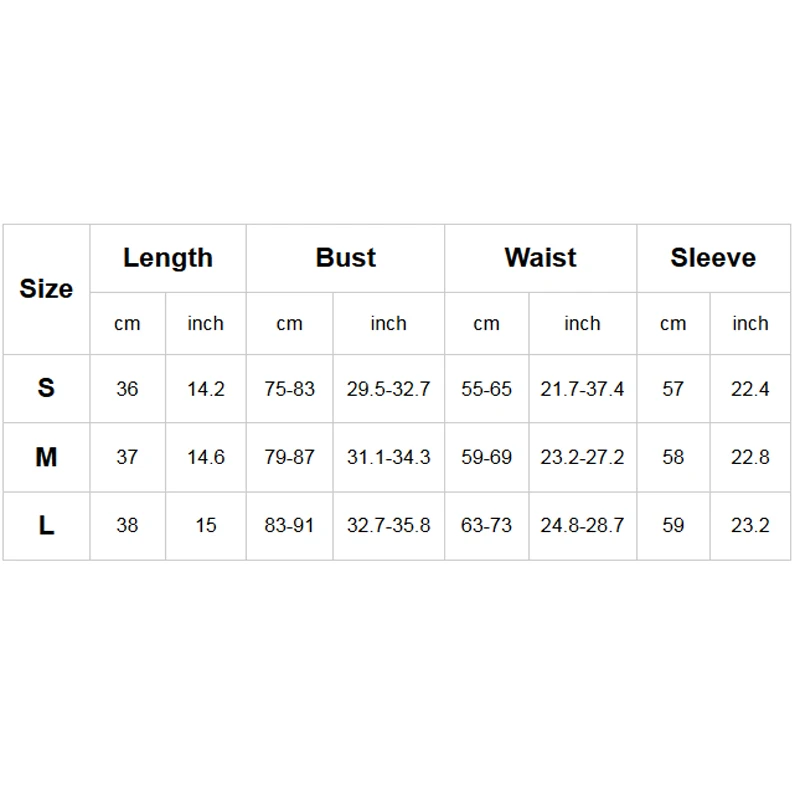Select the 21.7-37.4 waist inch cell
Screen dimensions: 800x800
(x=582, y=389)
